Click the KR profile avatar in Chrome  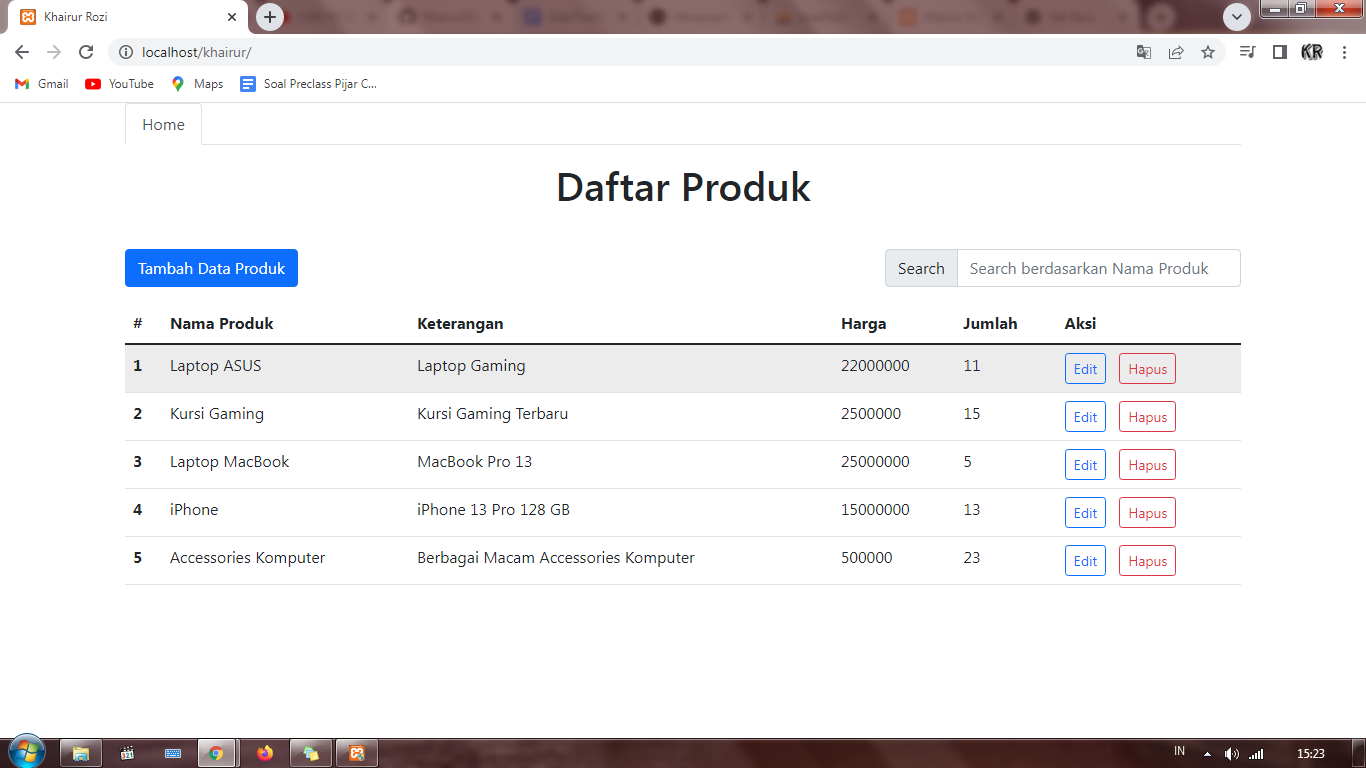pyautogui.click(x=1312, y=52)
